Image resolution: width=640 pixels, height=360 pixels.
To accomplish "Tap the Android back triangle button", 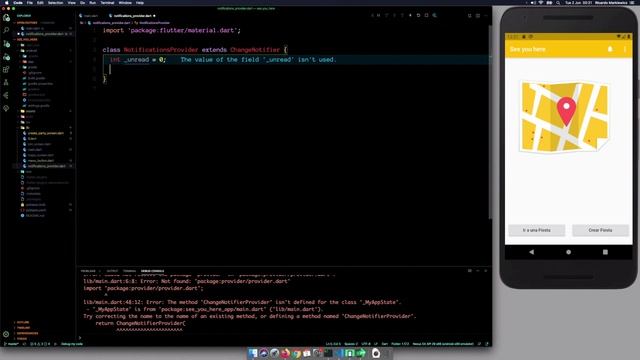I will [531, 252].
